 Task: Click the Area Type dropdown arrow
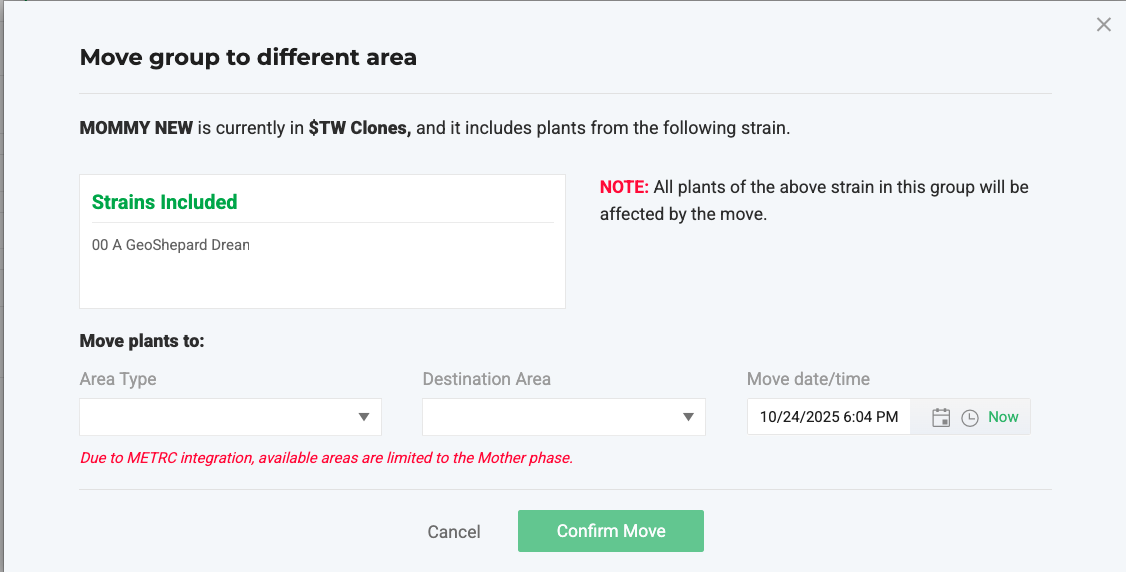coord(364,417)
